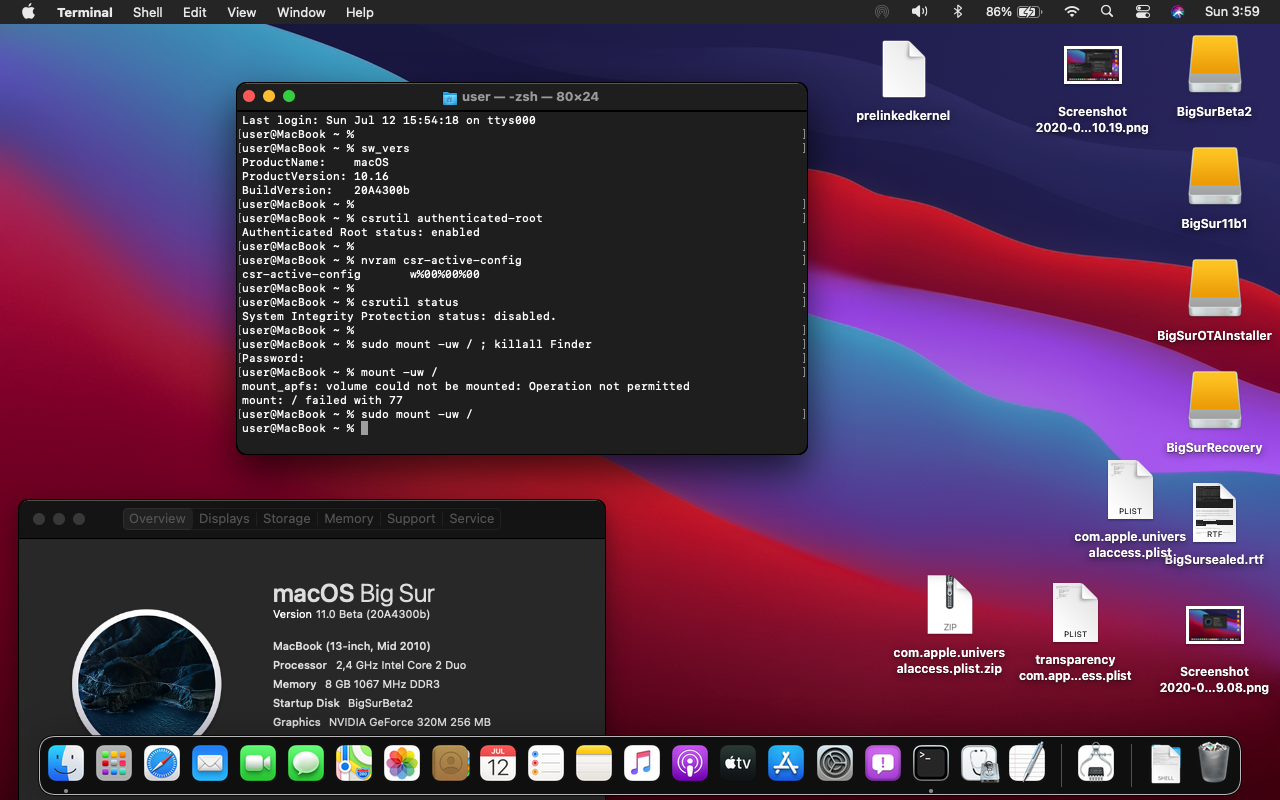Open Apple TV app in Dock
The width and height of the screenshot is (1280, 800).
pos(738,764)
